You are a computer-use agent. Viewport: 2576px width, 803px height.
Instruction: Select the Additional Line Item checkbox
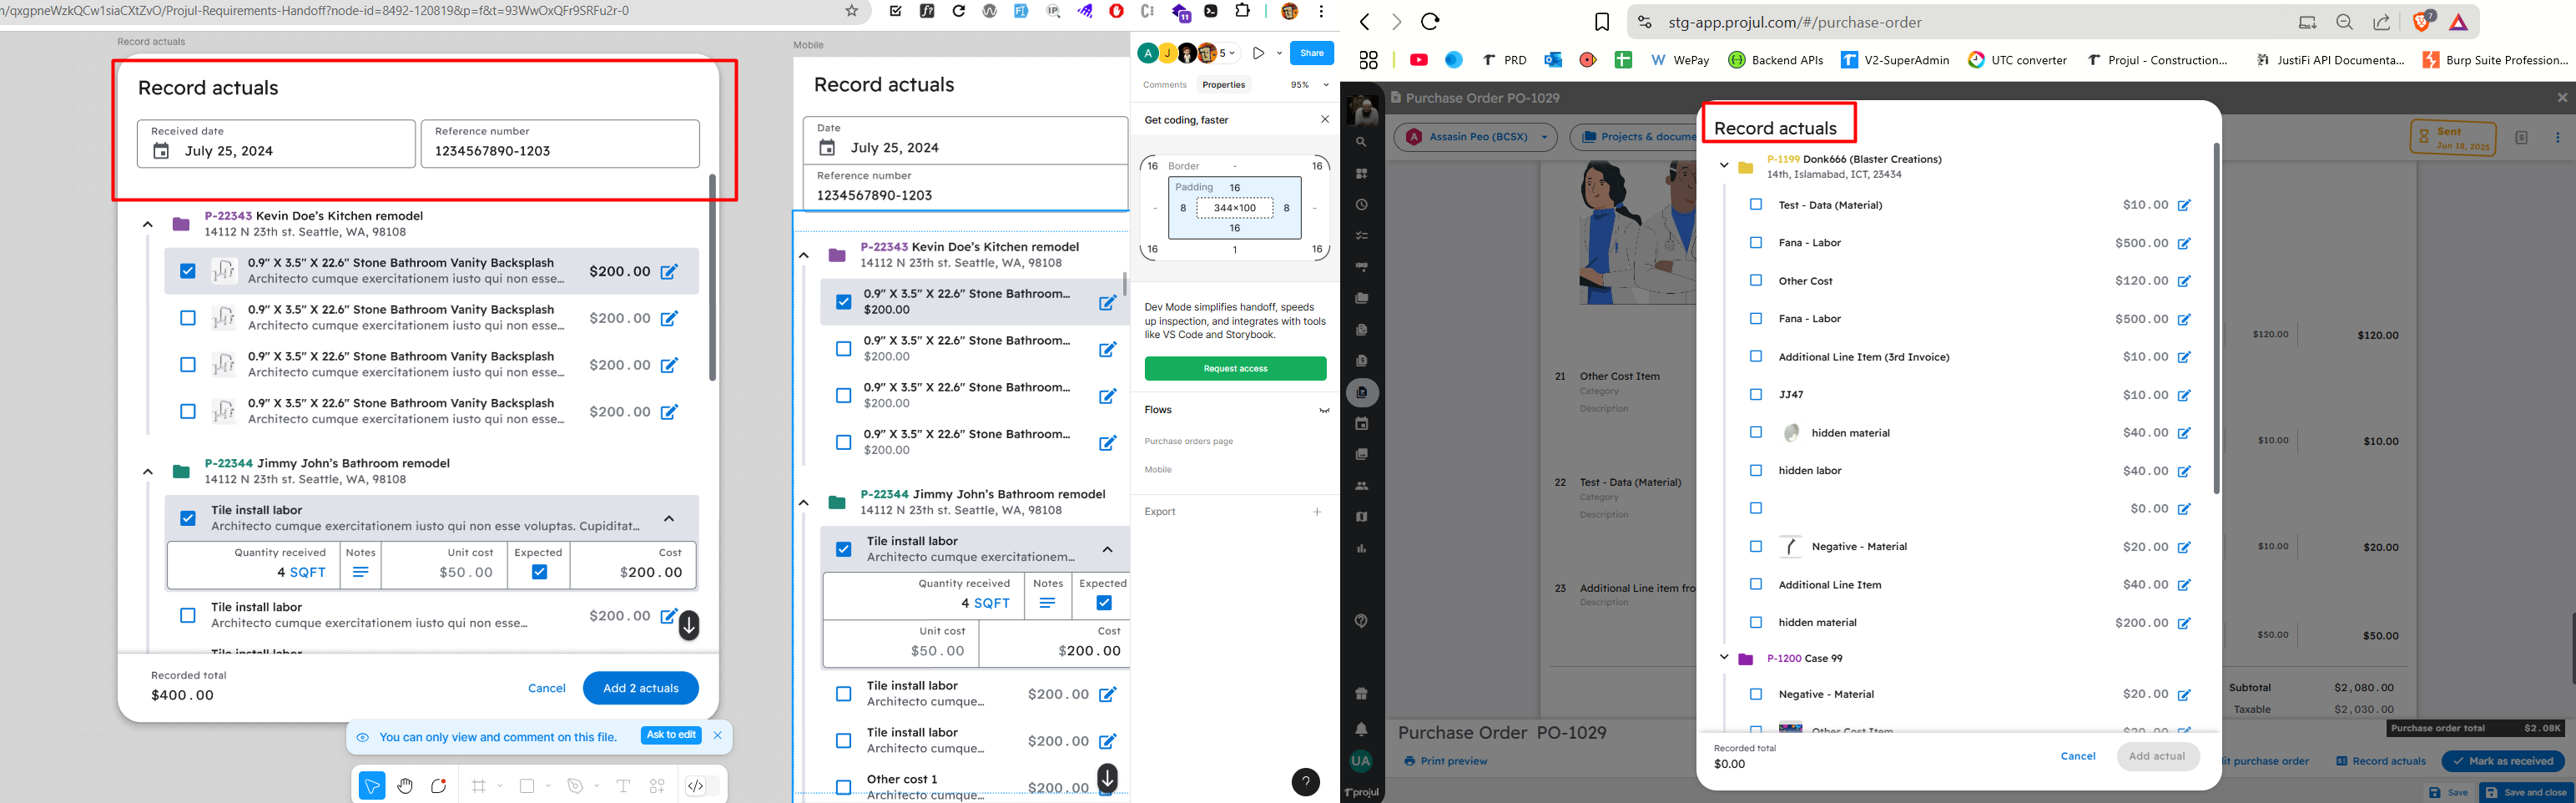click(1755, 584)
